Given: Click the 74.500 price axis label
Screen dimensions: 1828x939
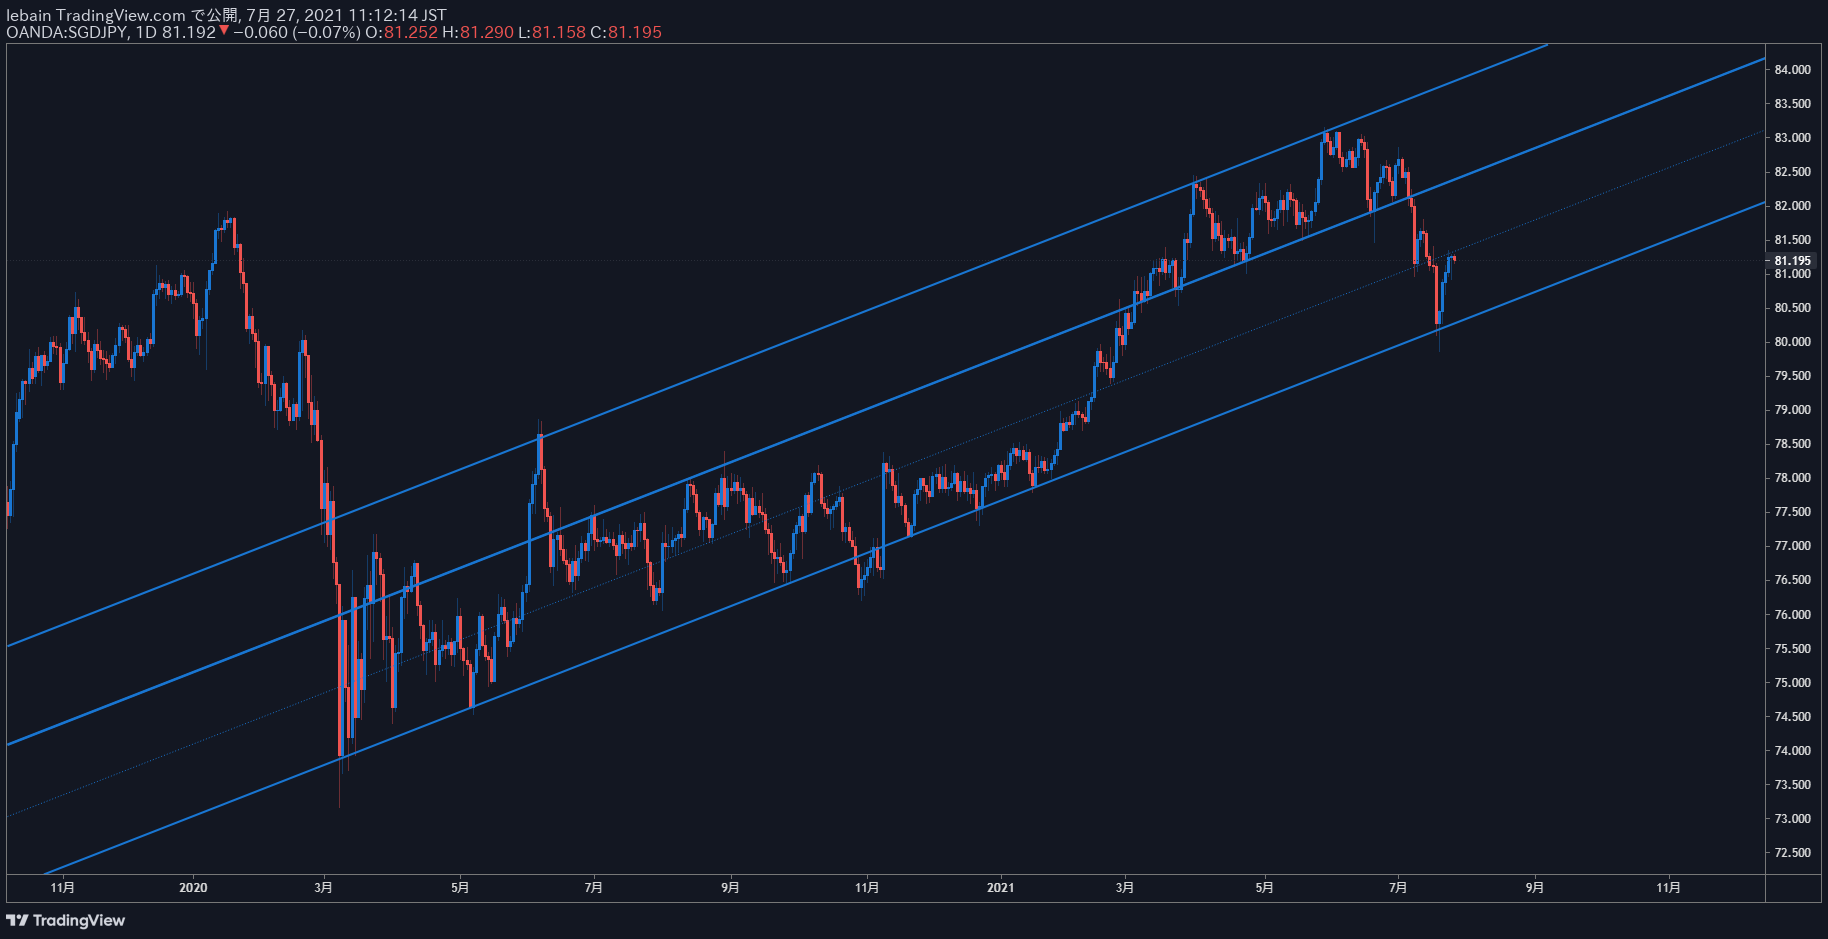Looking at the screenshot, I should [x=1792, y=717].
